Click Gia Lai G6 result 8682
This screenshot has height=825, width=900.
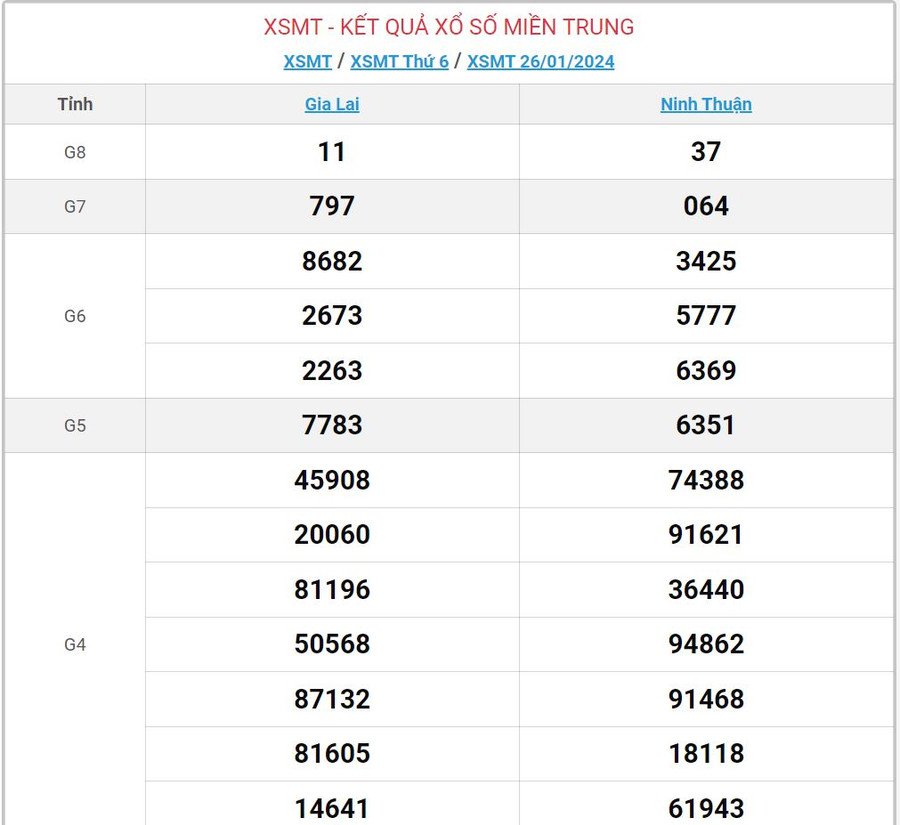point(332,262)
